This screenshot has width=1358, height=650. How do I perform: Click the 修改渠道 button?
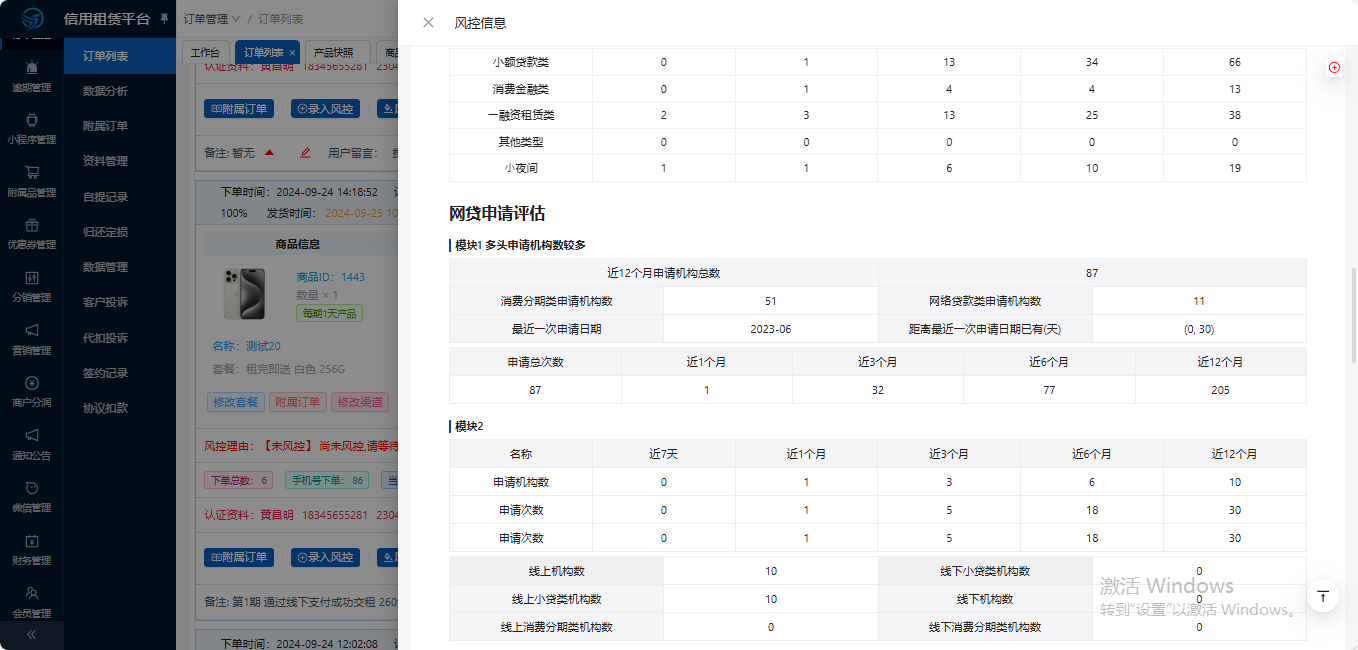[360, 402]
